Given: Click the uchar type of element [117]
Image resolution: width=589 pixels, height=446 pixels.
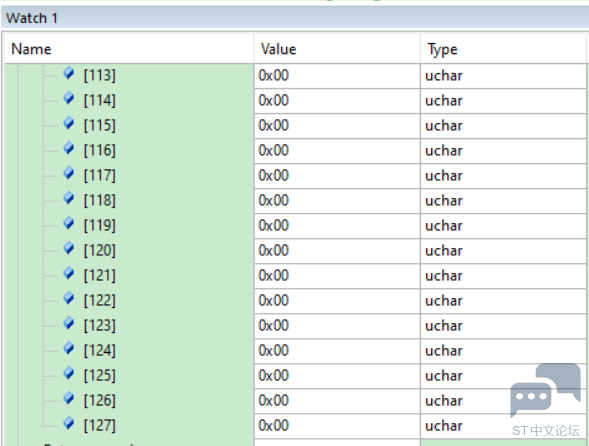Looking at the screenshot, I should click(x=444, y=175).
